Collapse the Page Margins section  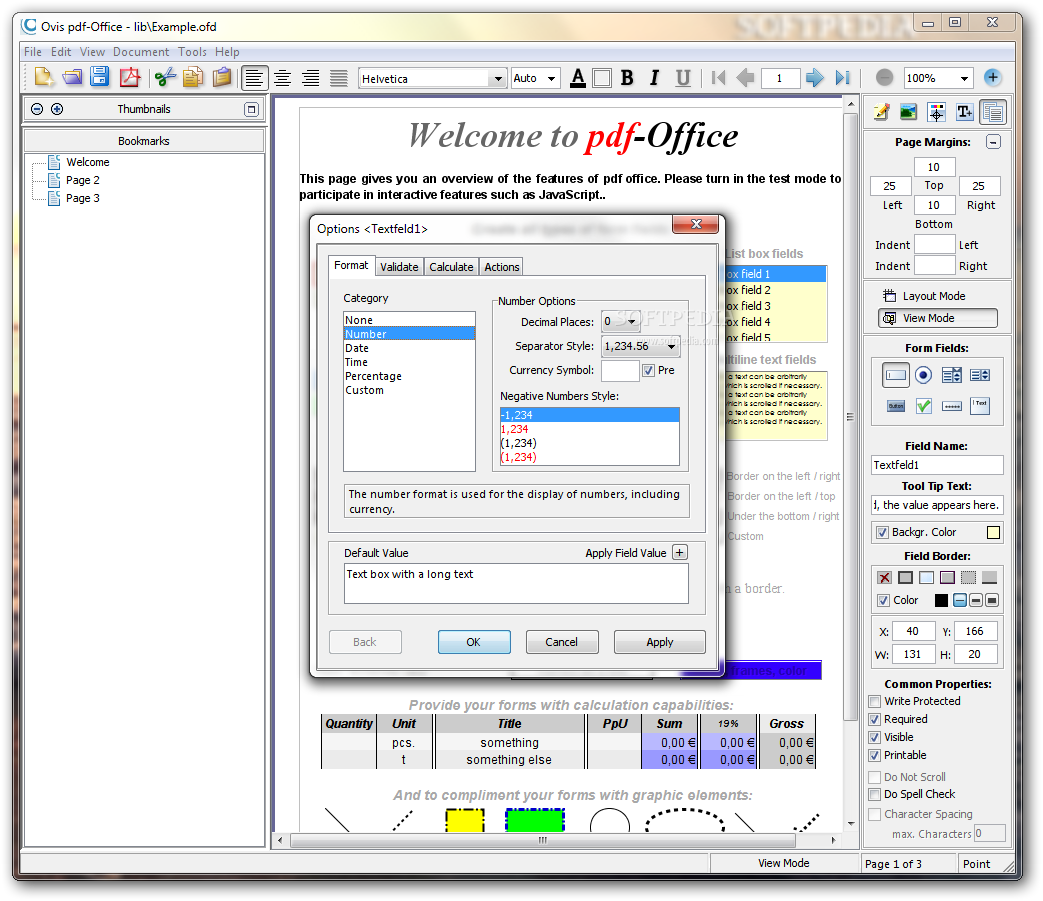tap(993, 142)
